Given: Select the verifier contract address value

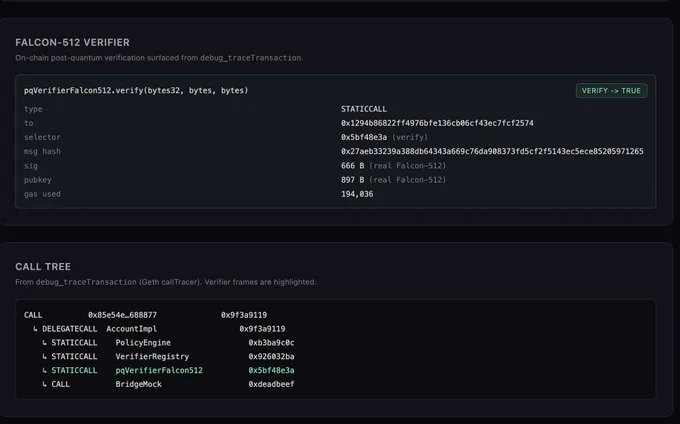Looking at the screenshot, I should [x=437, y=123].
